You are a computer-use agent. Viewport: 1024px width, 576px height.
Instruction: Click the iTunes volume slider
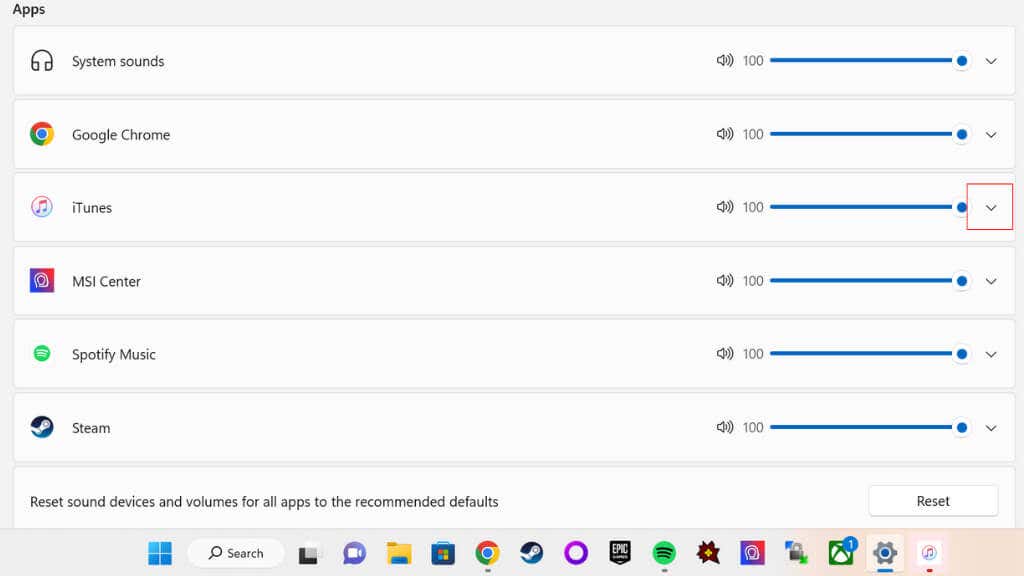click(869, 207)
